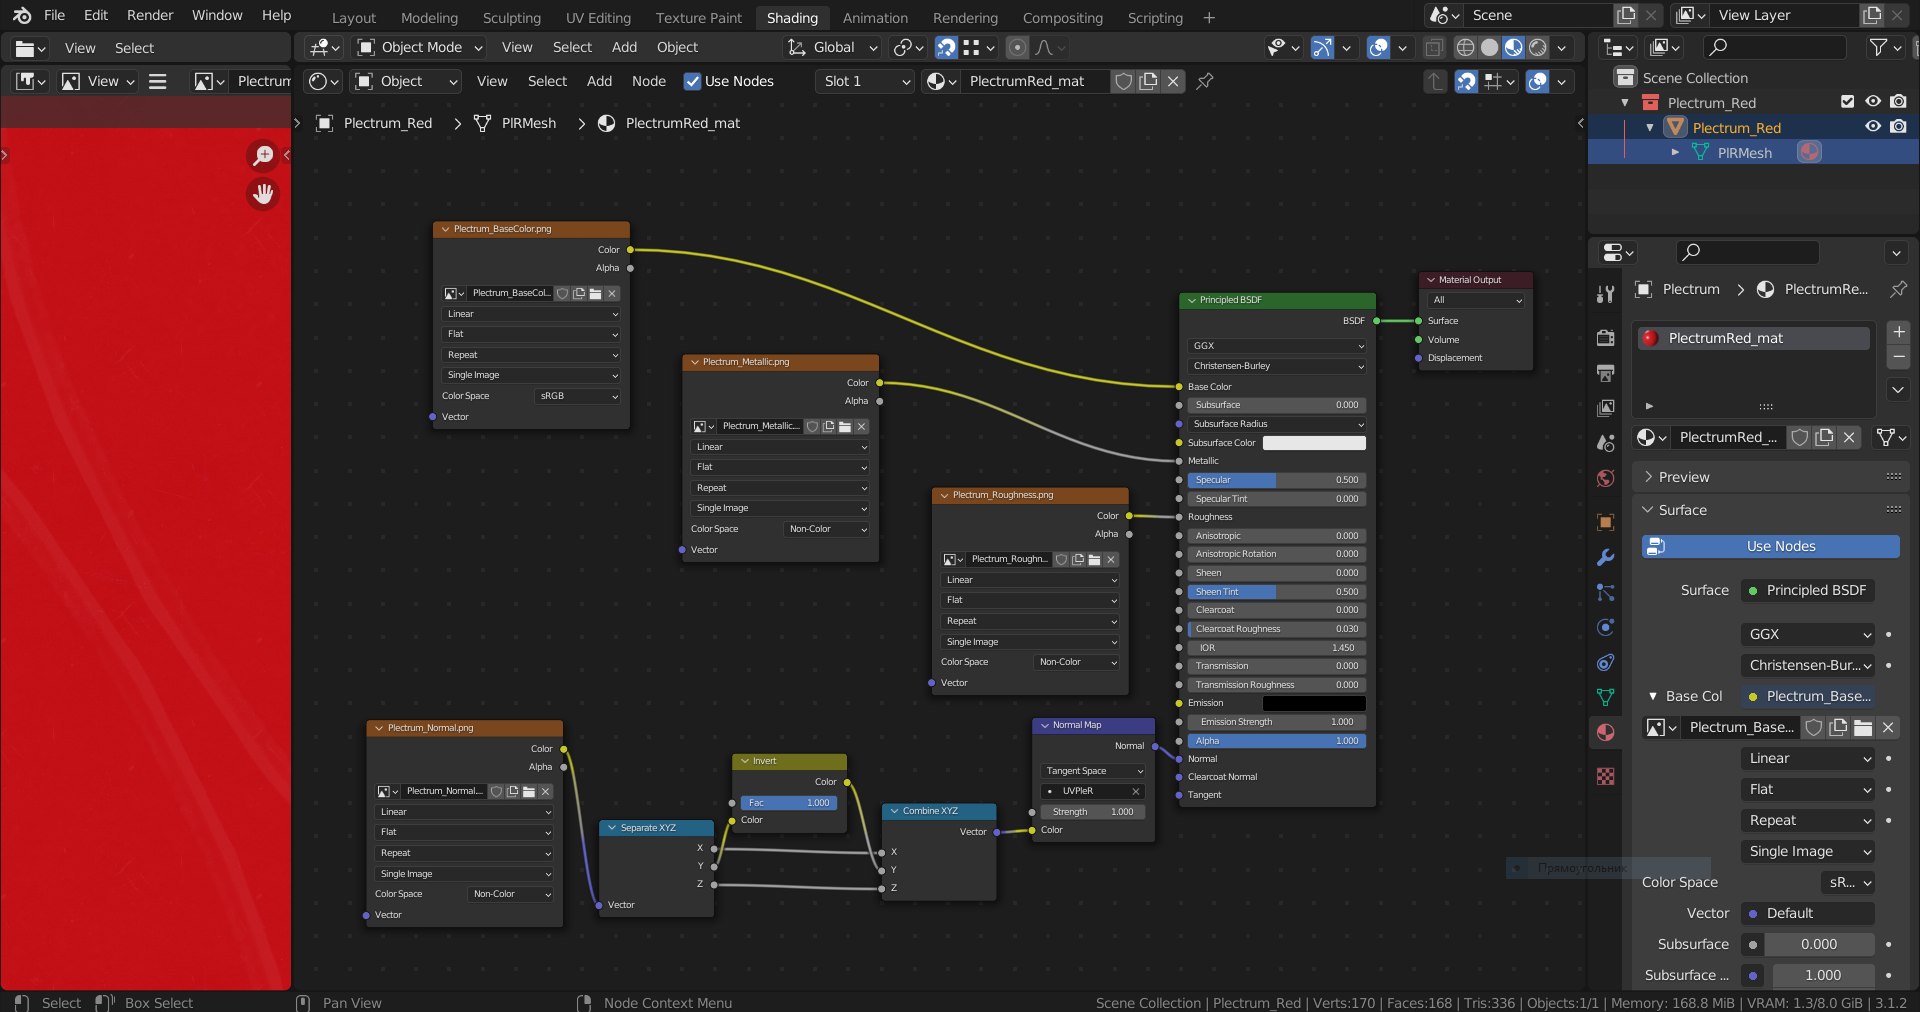1920x1012 pixels.
Task: Open the Tool properties tab
Action: (x=1605, y=293)
